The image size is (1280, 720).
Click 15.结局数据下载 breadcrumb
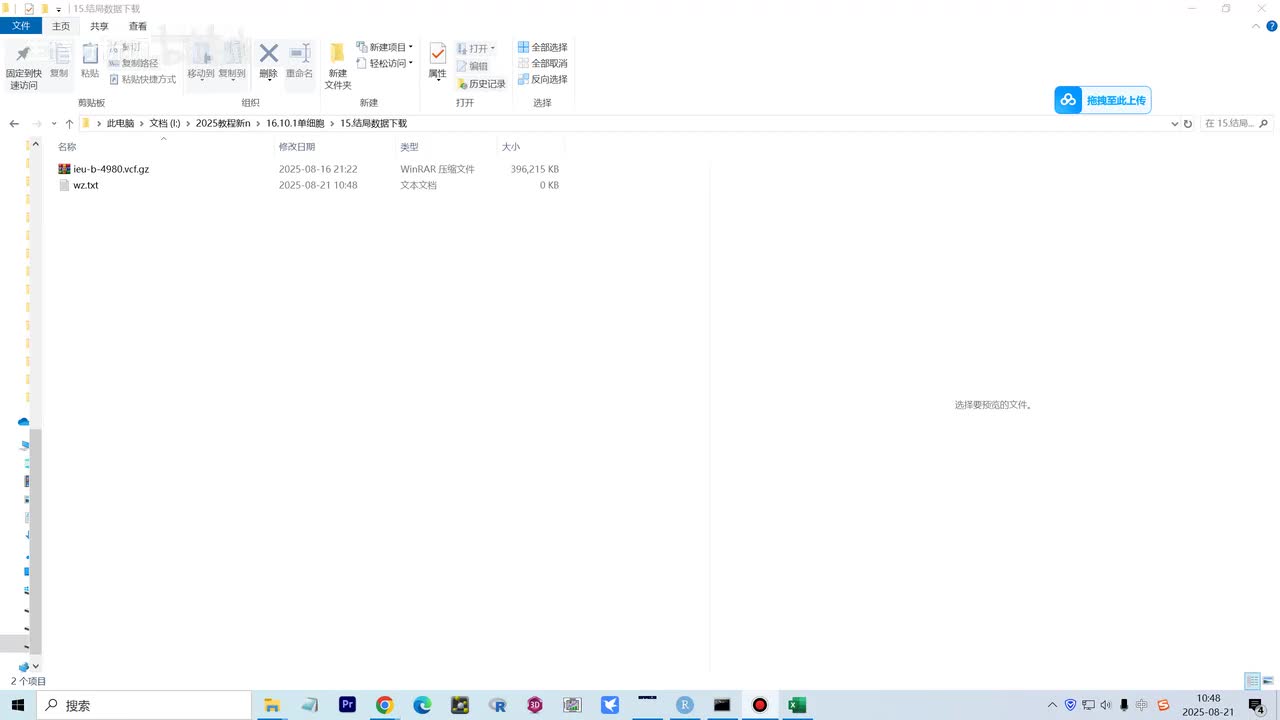tap(374, 123)
